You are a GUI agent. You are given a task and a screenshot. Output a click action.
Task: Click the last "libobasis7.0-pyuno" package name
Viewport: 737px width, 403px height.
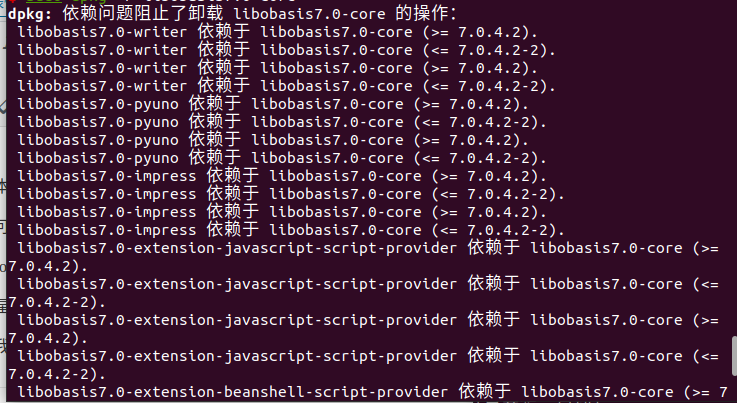(x=98, y=158)
